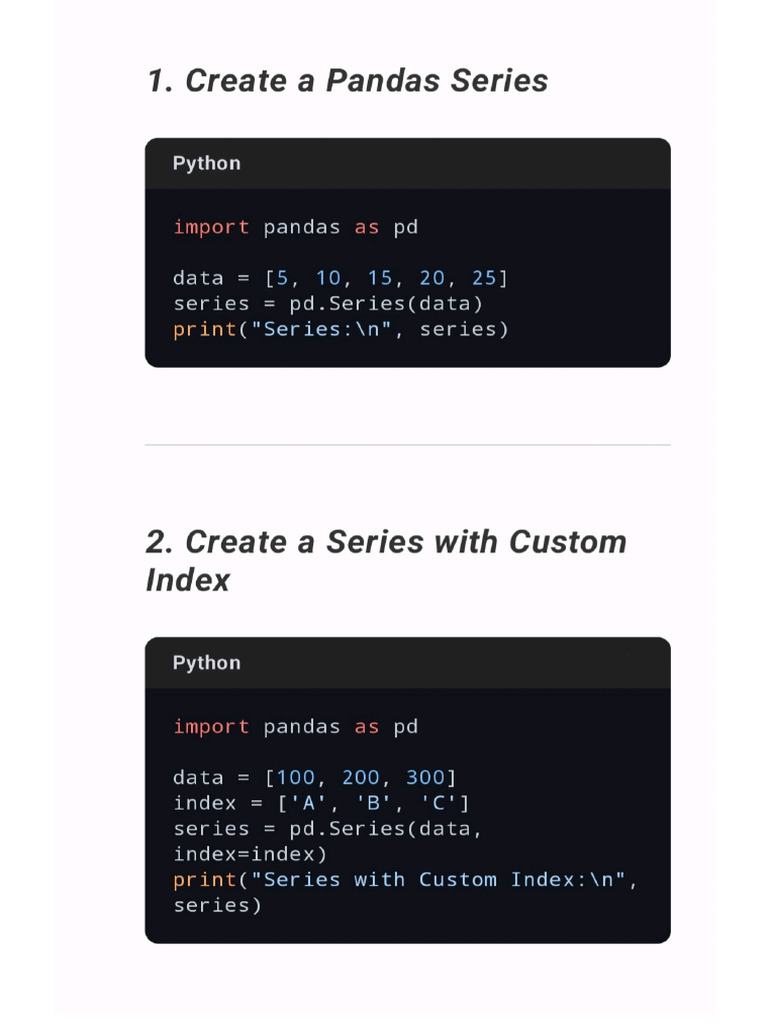Click the number 25 in the first data list
Viewport: 768px width, 1024px height.
[484, 278]
